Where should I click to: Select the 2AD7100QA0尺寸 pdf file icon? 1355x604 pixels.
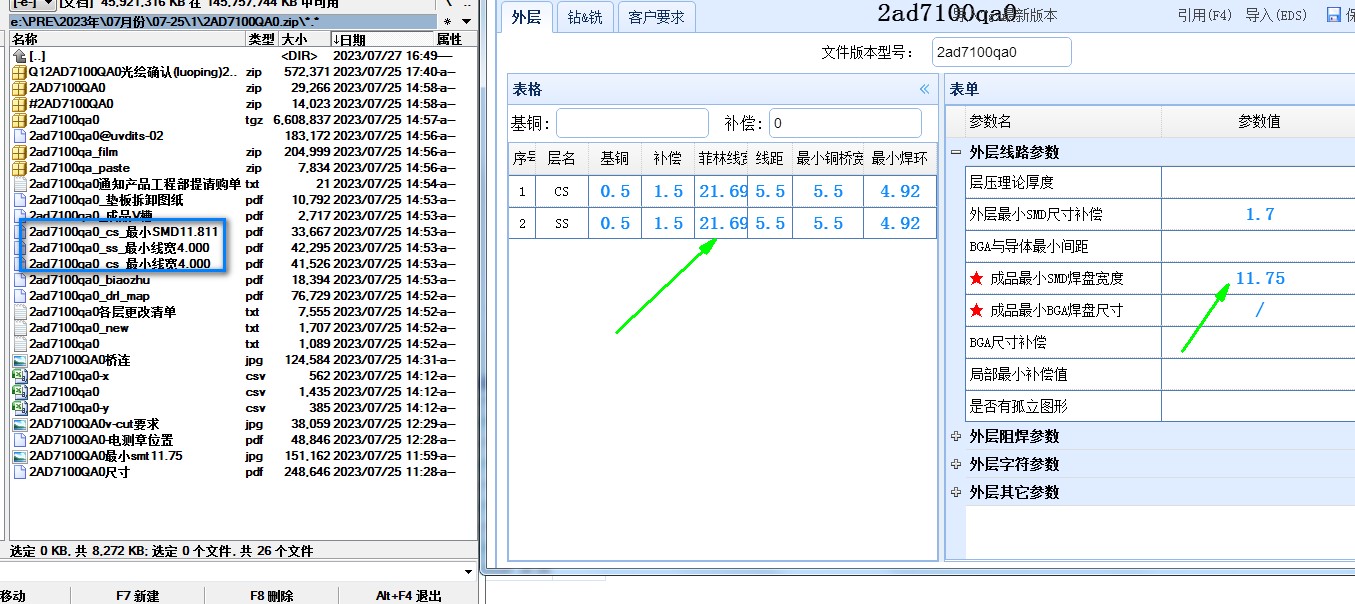pos(19,472)
